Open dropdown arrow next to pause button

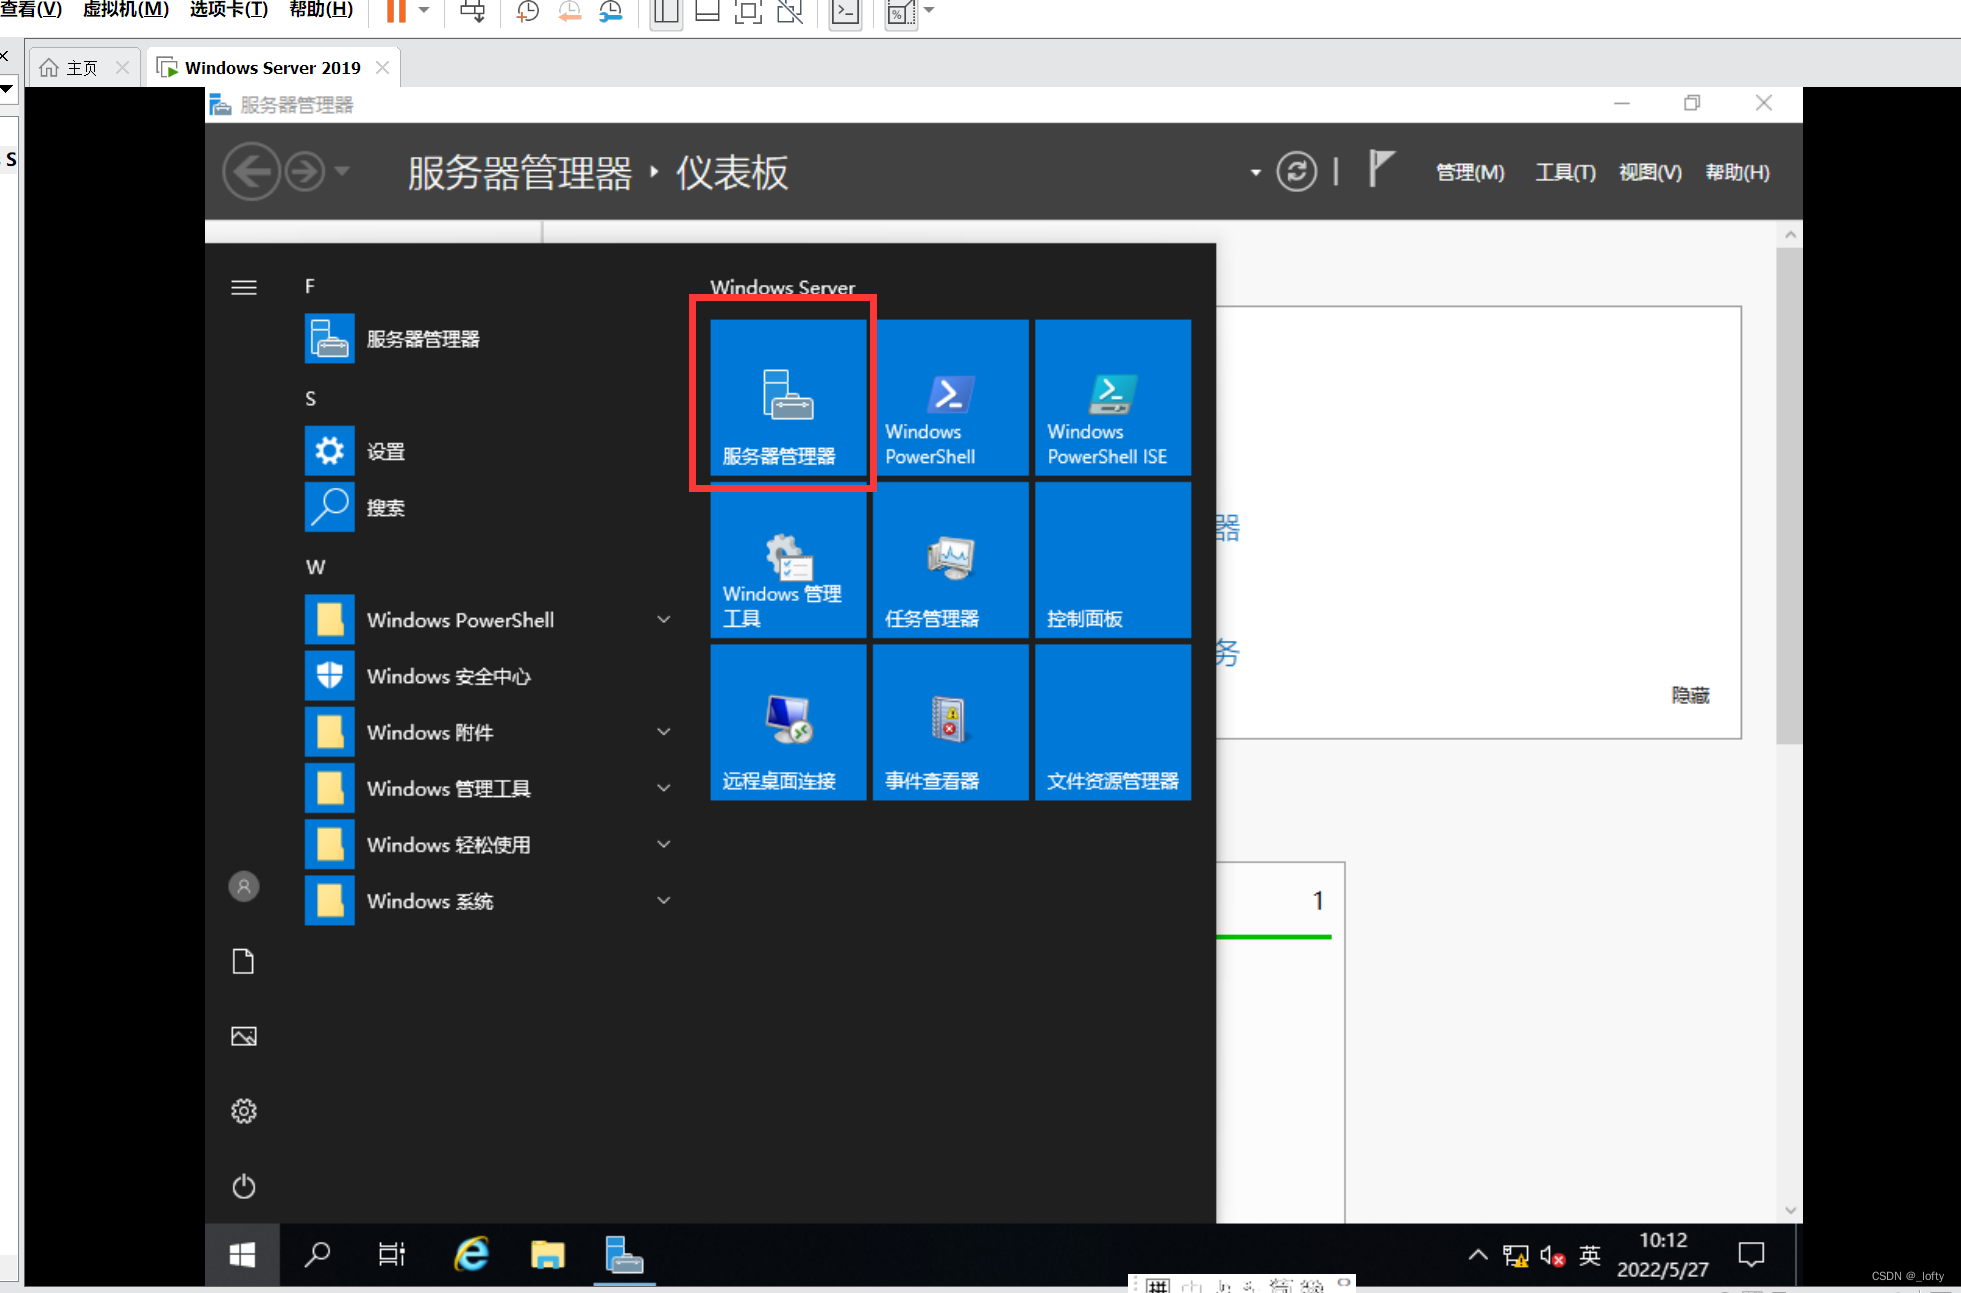(424, 11)
